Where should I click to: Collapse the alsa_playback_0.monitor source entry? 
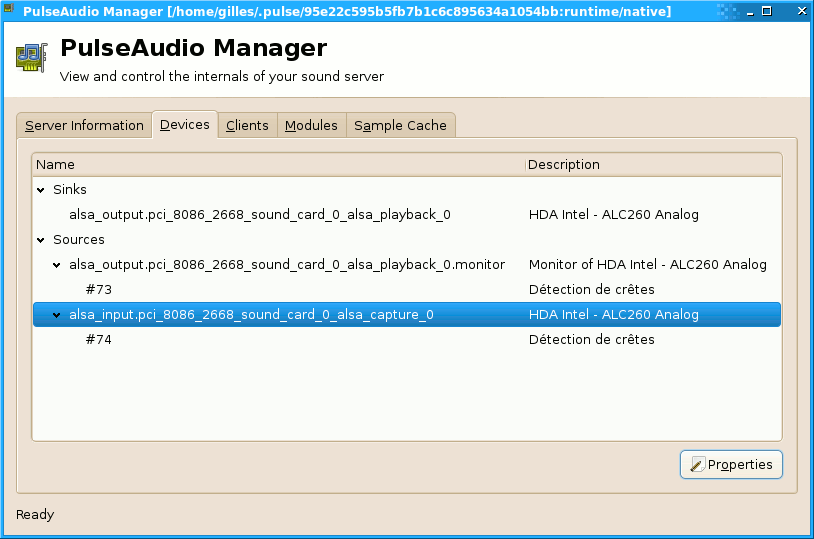(57, 265)
